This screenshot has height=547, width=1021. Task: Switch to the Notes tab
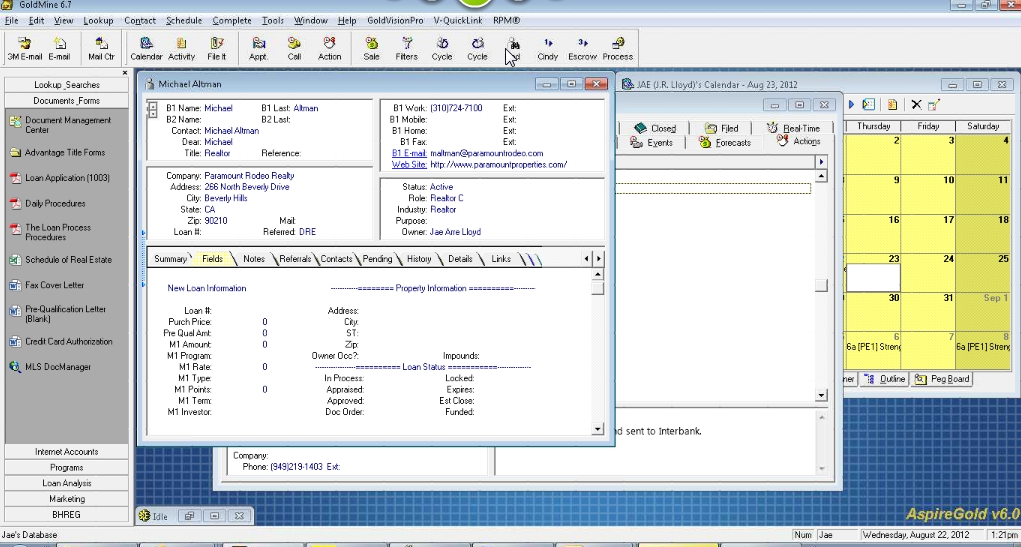point(254,259)
